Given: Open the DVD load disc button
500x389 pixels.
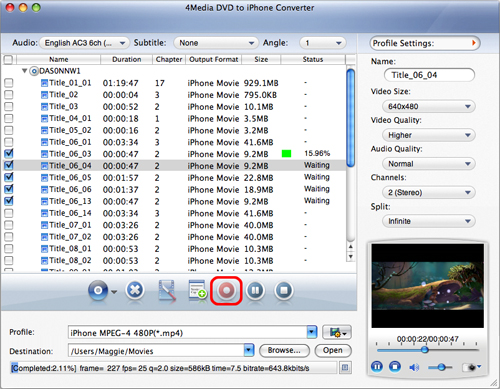Looking at the screenshot, I should (x=98, y=290).
